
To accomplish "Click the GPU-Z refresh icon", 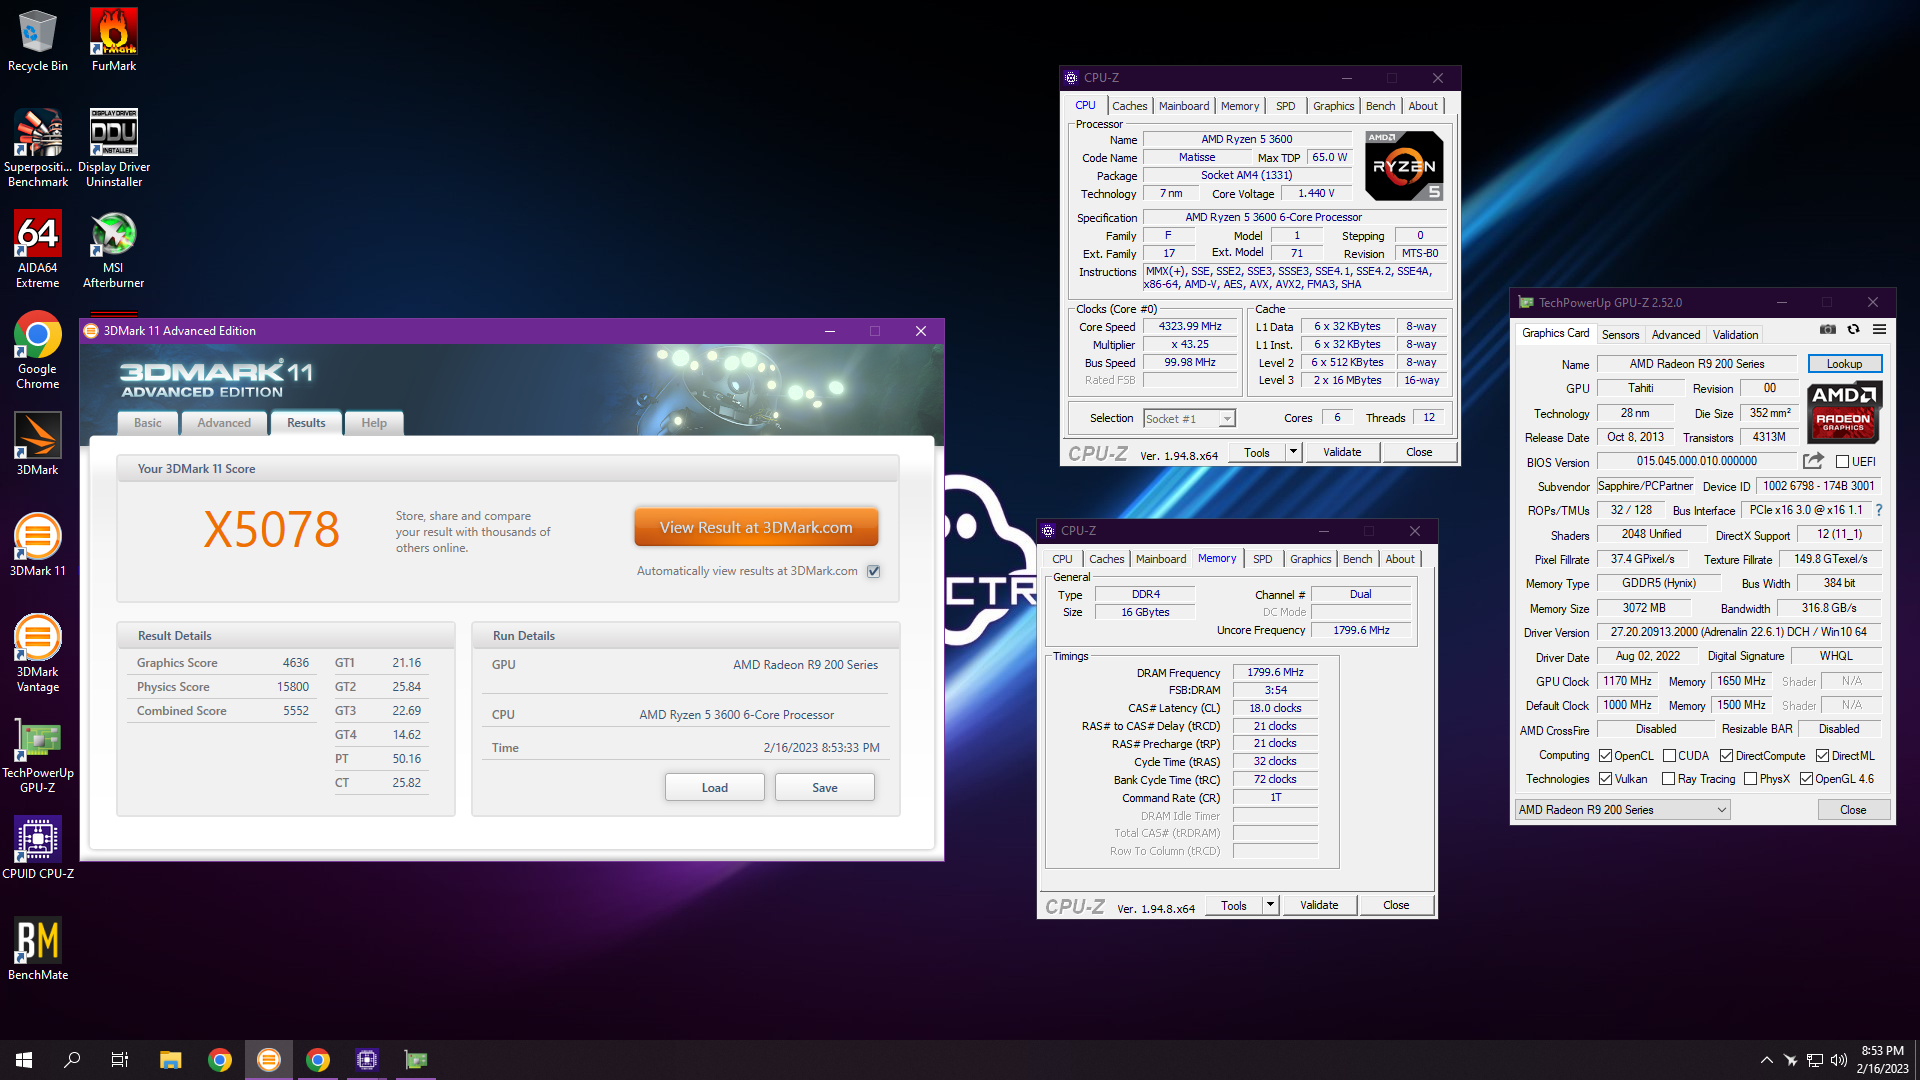I will point(1853,329).
